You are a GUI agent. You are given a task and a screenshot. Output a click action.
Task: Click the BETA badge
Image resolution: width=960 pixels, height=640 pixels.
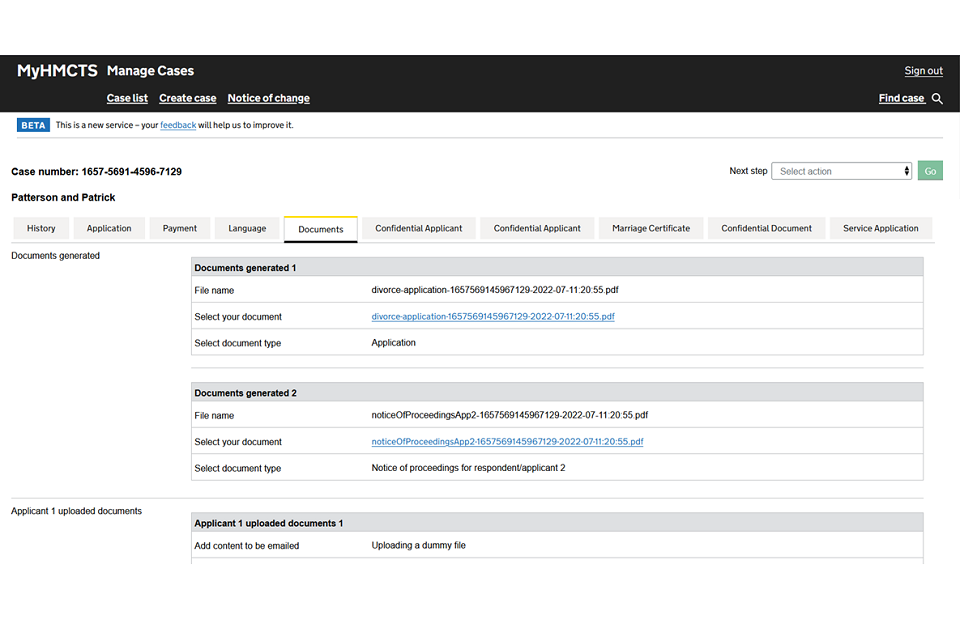pos(33,125)
